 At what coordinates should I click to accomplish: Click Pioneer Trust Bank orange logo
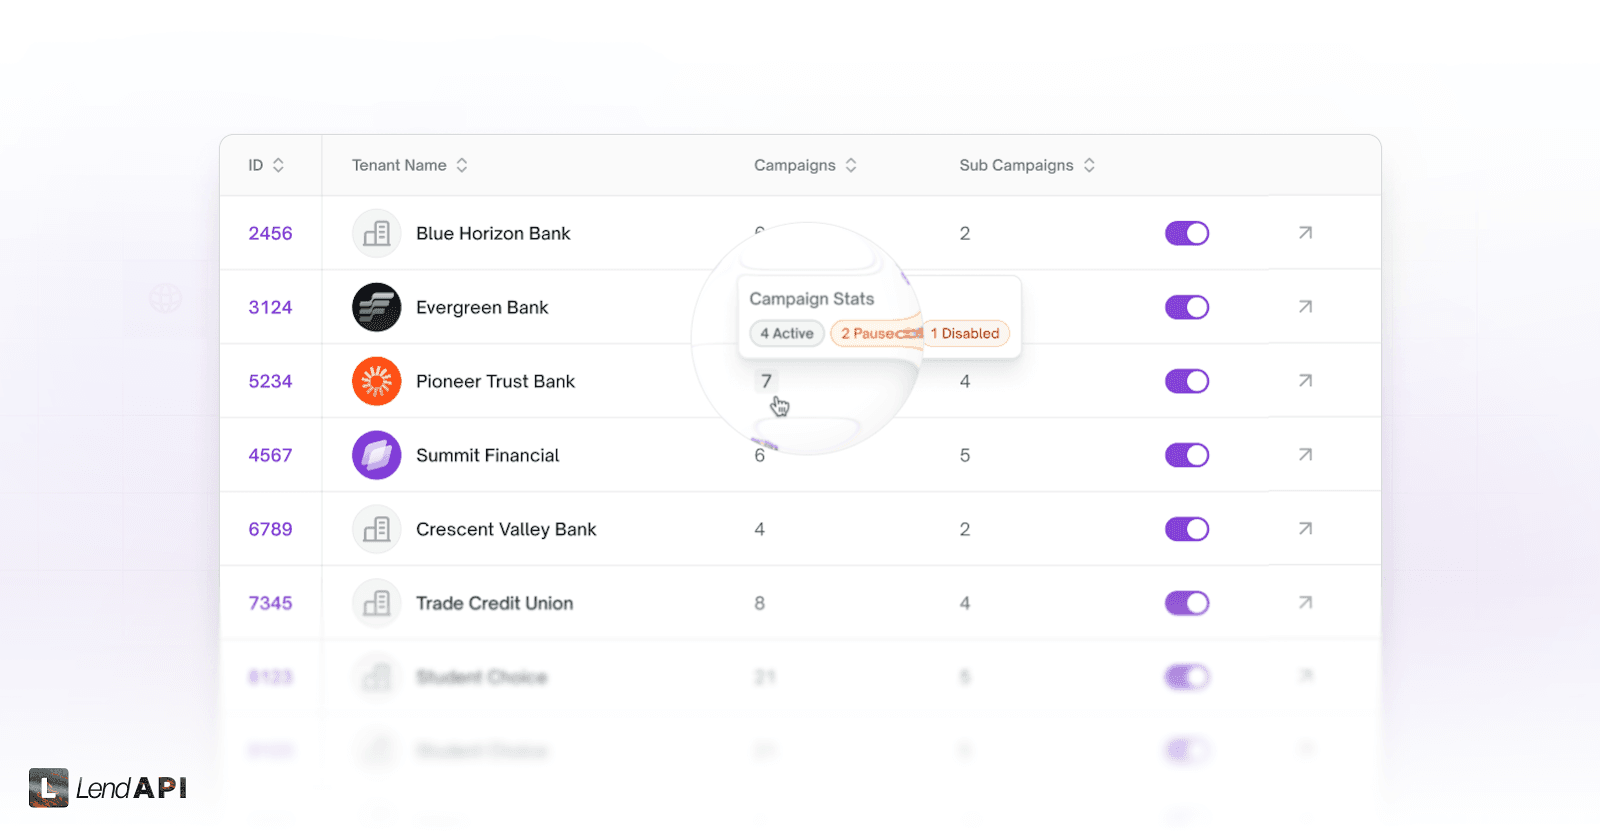click(x=377, y=381)
